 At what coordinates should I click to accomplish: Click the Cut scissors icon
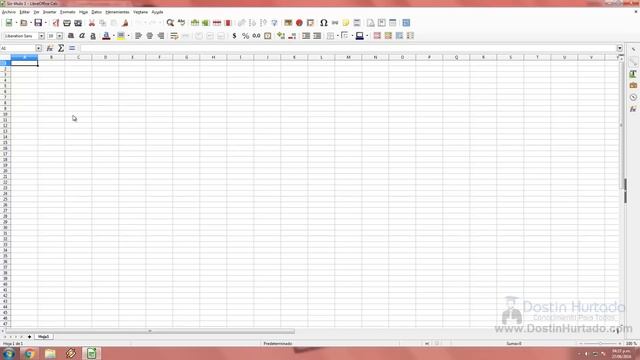[x=92, y=23]
